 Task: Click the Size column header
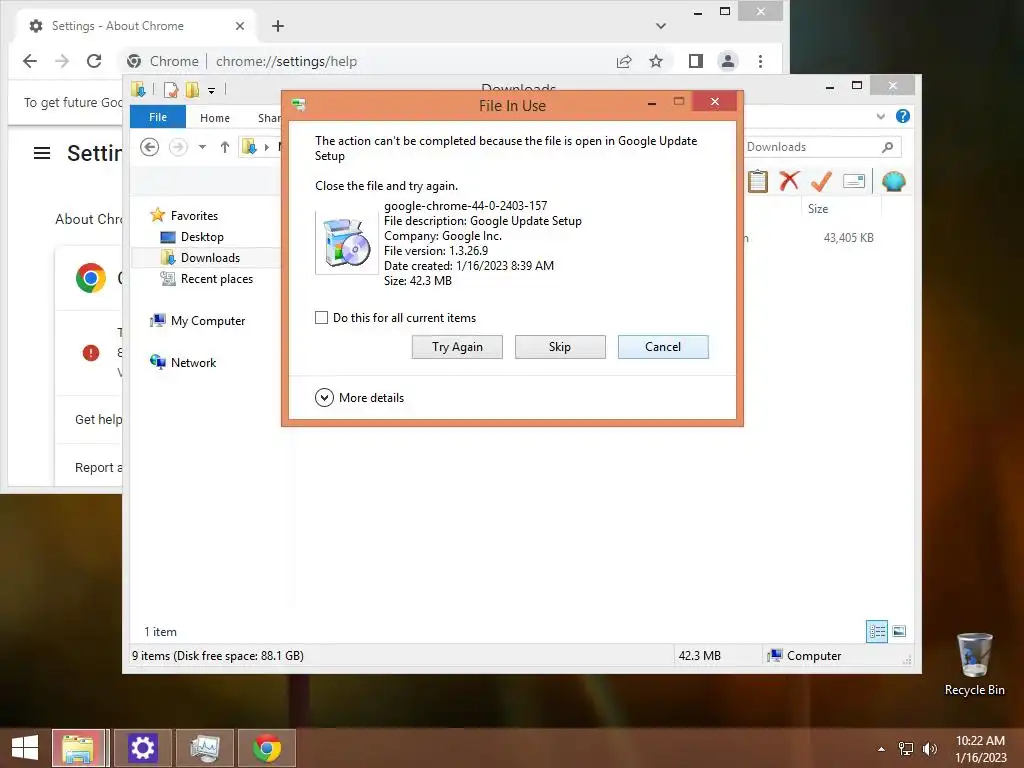(x=840, y=209)
